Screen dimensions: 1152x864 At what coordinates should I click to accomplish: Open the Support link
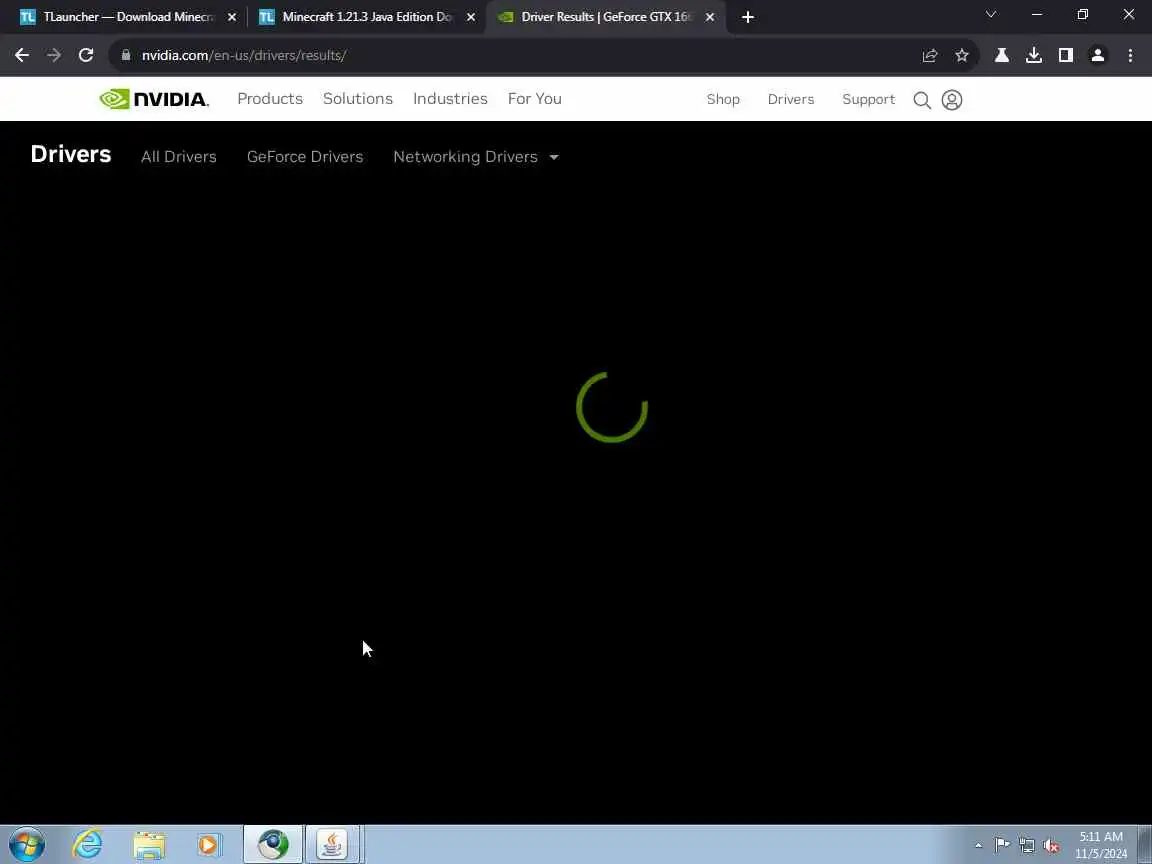[x=868, y=99]
